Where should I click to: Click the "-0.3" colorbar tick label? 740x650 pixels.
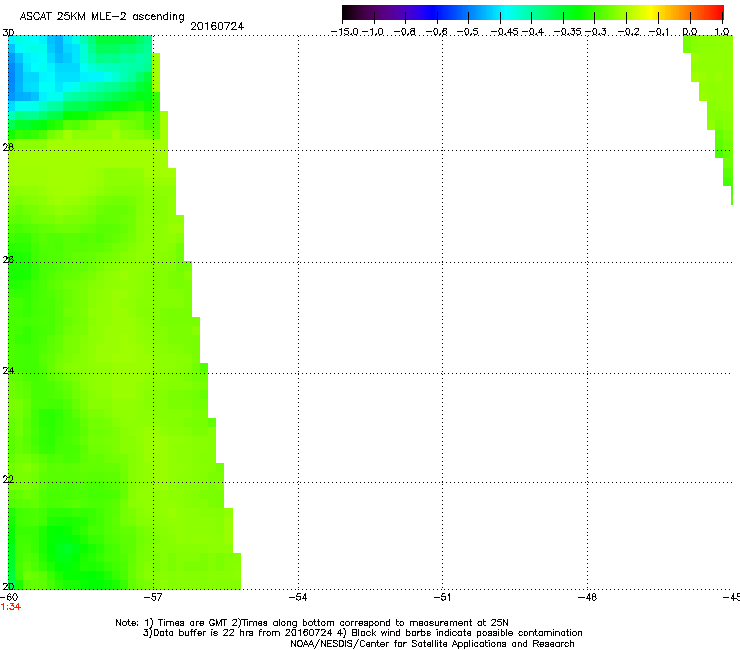point(596,32)
